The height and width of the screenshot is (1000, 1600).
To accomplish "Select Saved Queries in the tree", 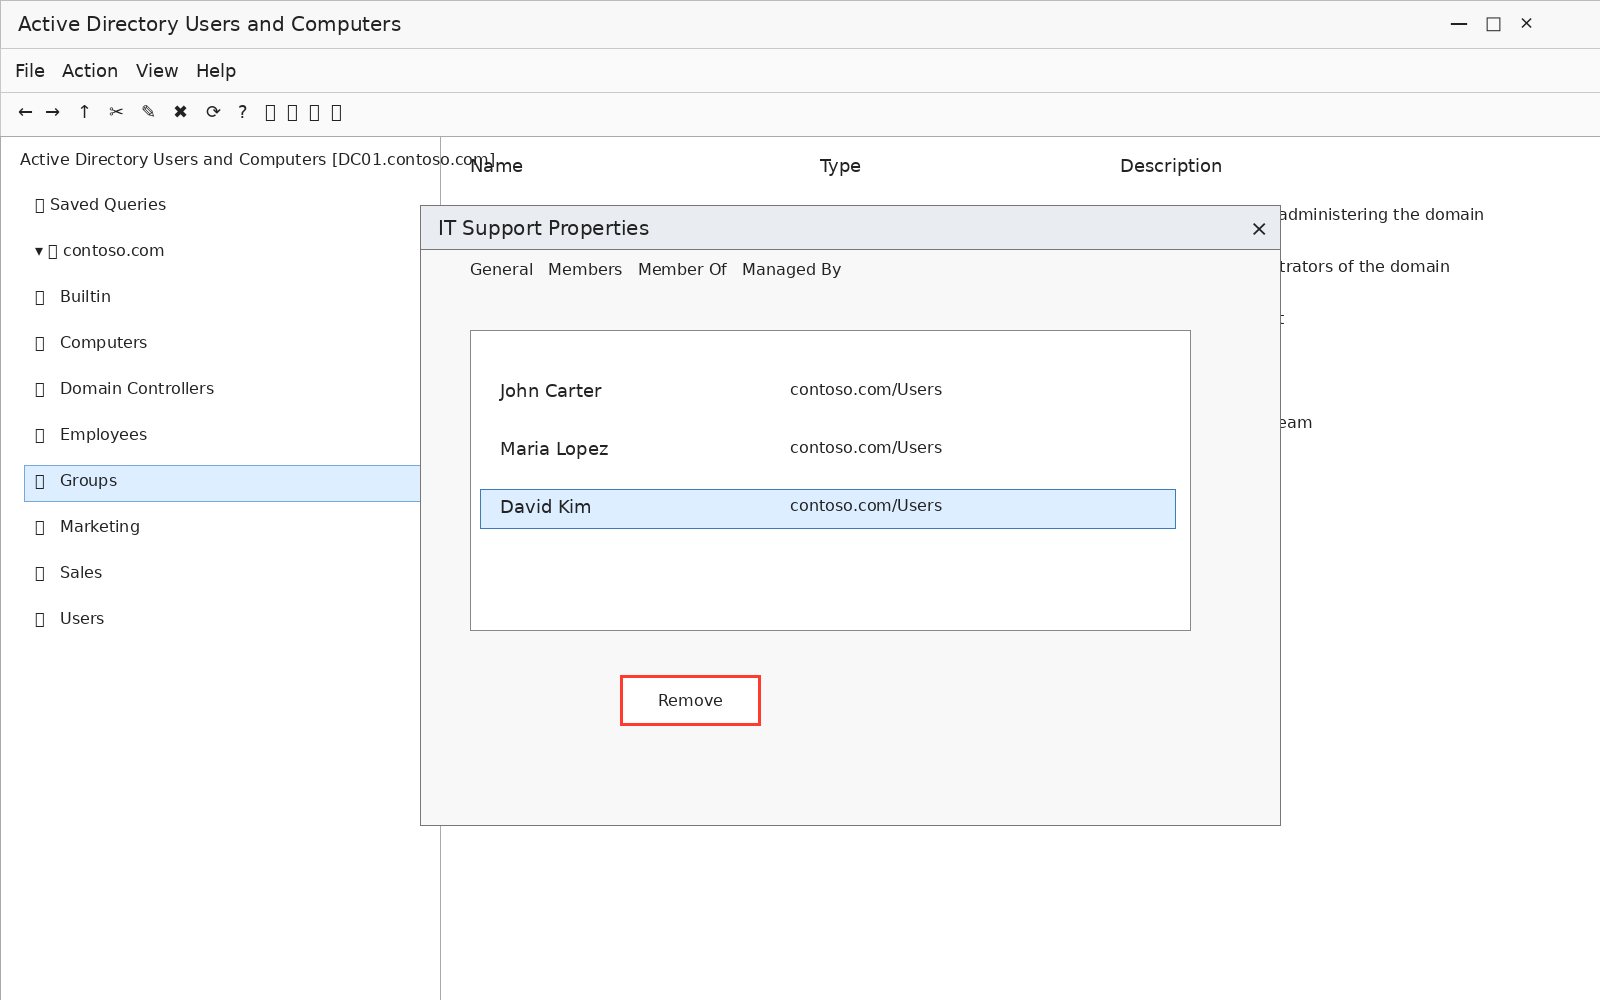I will [x=100, y=205].
